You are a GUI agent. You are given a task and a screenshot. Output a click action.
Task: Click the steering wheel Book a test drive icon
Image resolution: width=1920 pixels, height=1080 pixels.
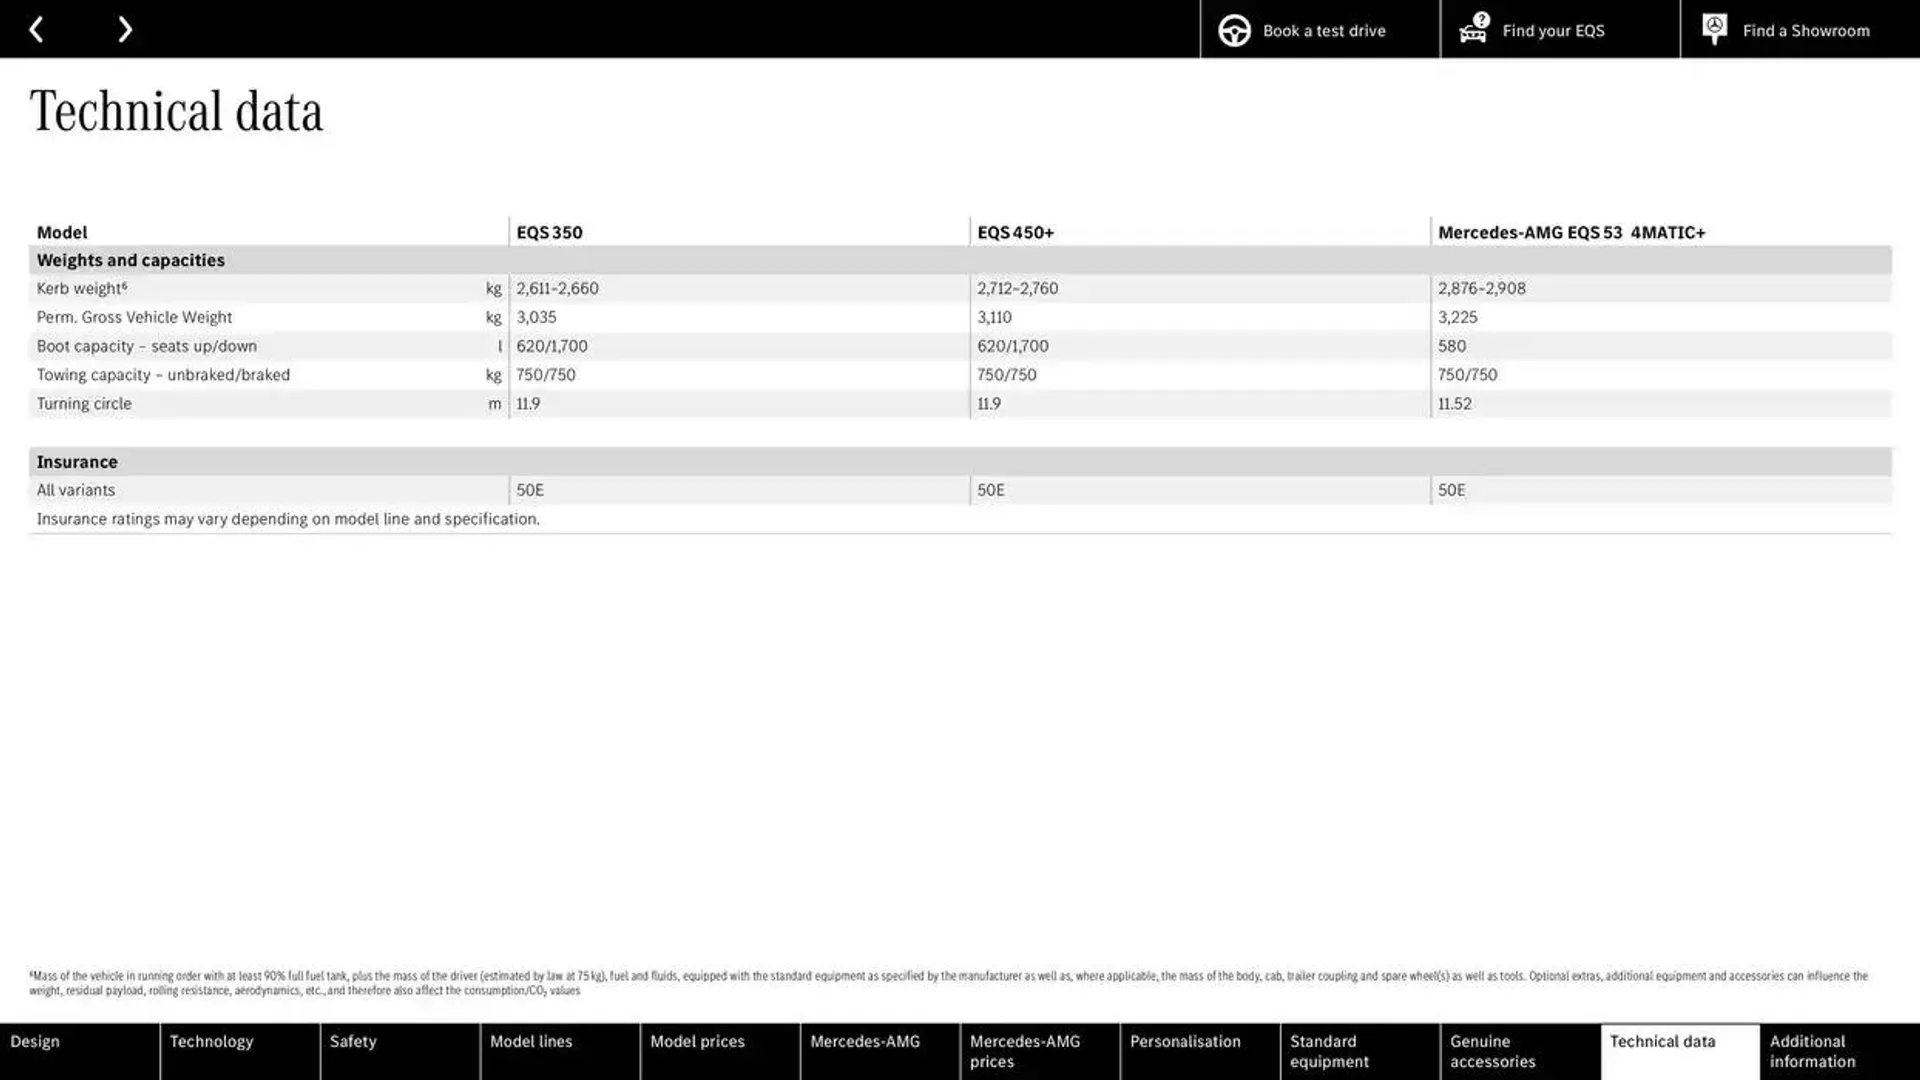point(1234,29)
